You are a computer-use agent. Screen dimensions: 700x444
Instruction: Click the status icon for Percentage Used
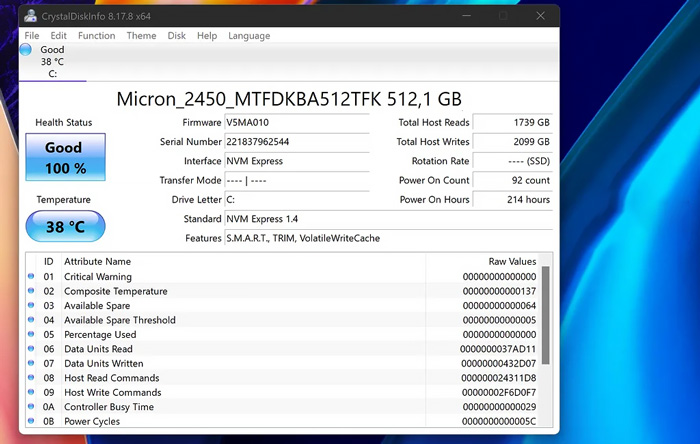(31, 335)
